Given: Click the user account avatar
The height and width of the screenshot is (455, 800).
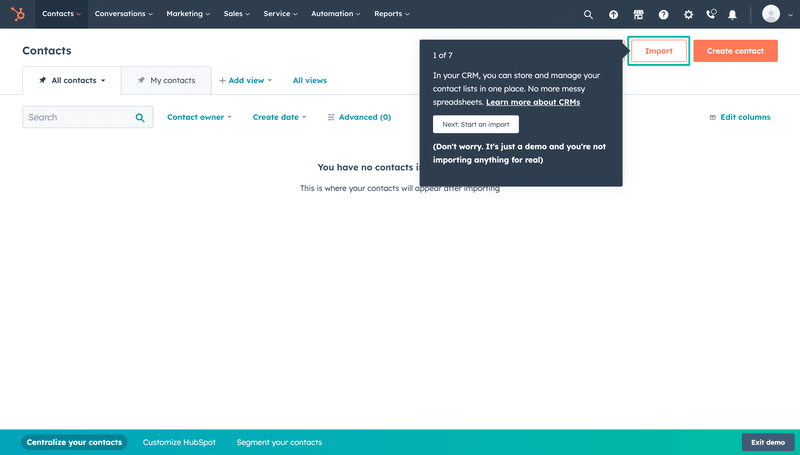Looking at the screenshot, I should [771, 14].
